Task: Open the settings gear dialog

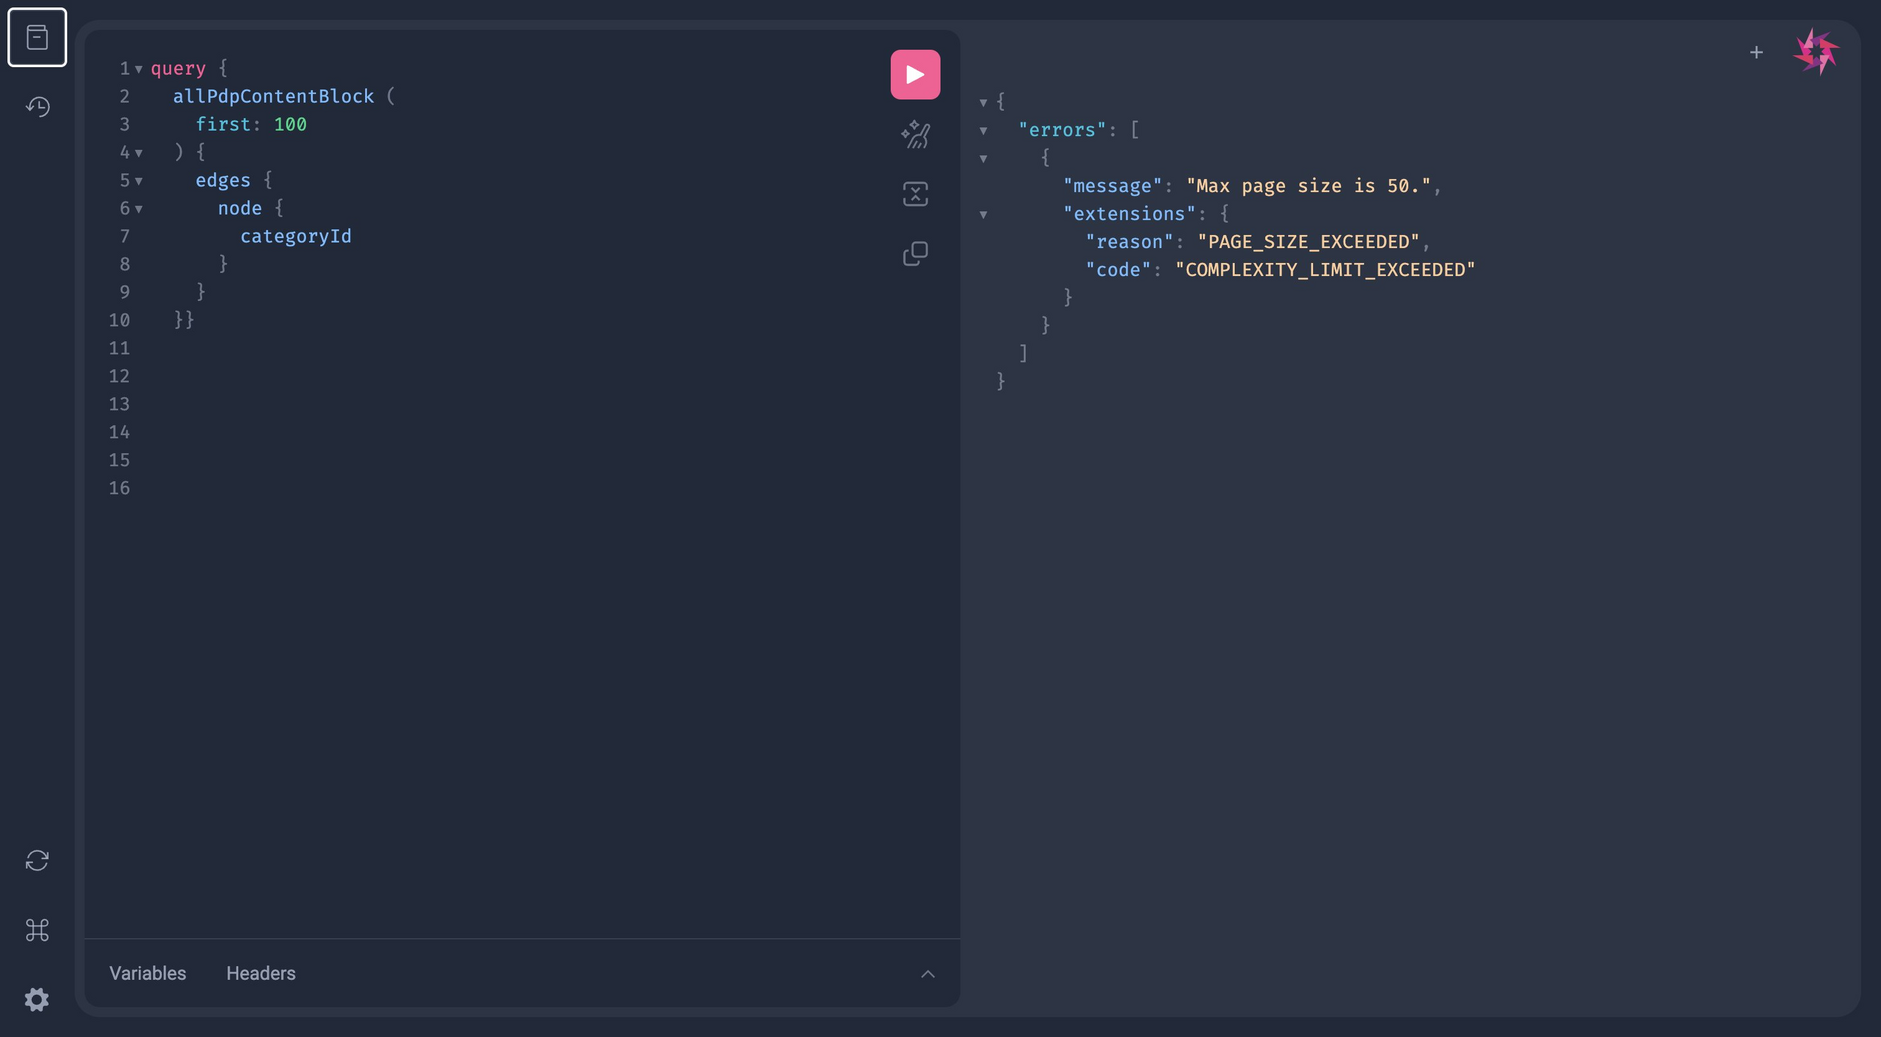Action: tap(37, 999)
